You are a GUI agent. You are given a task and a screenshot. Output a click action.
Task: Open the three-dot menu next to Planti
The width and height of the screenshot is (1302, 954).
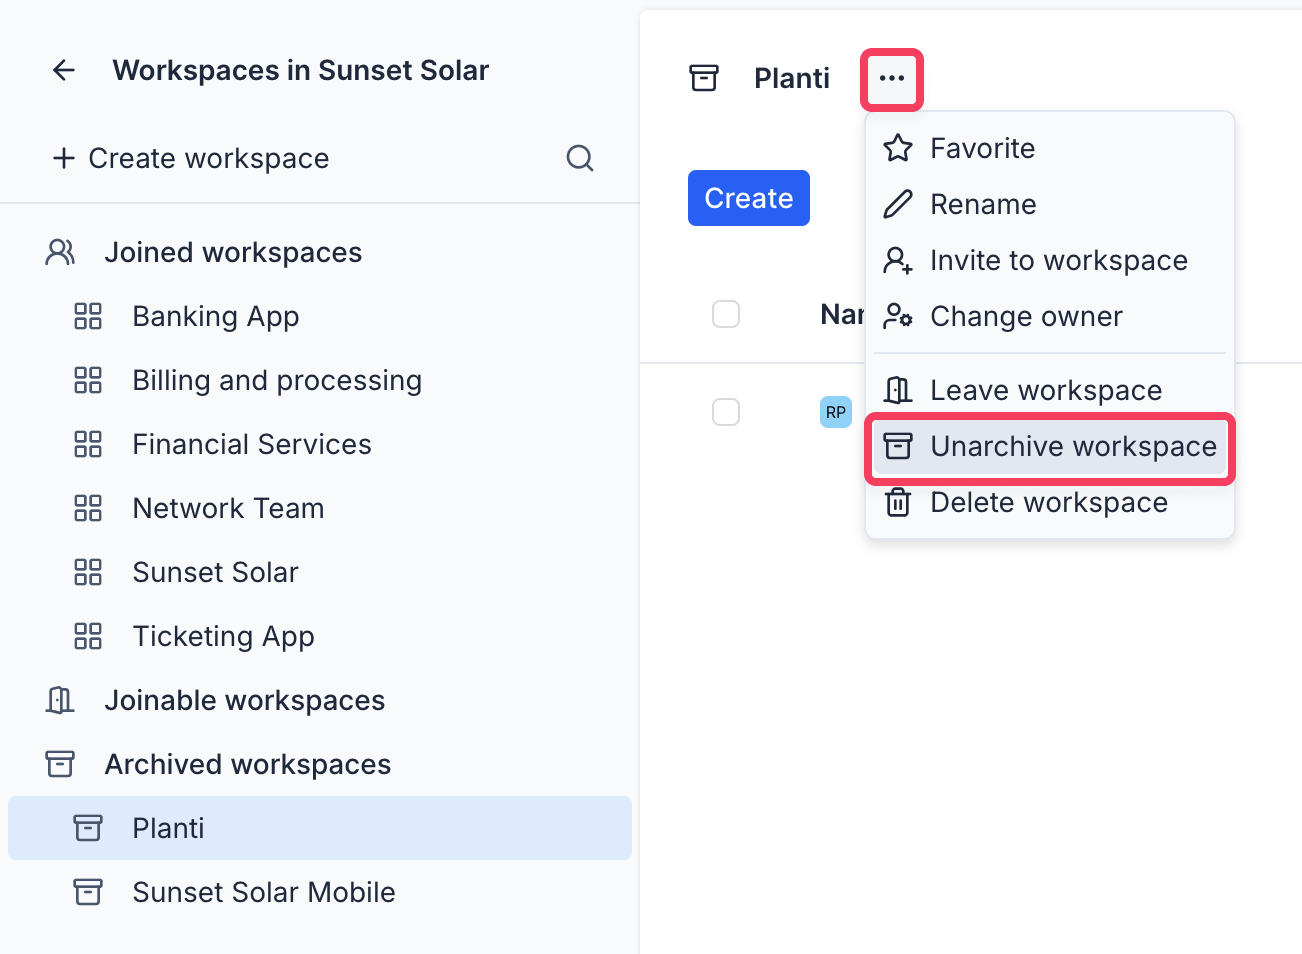tap(892, 79)
